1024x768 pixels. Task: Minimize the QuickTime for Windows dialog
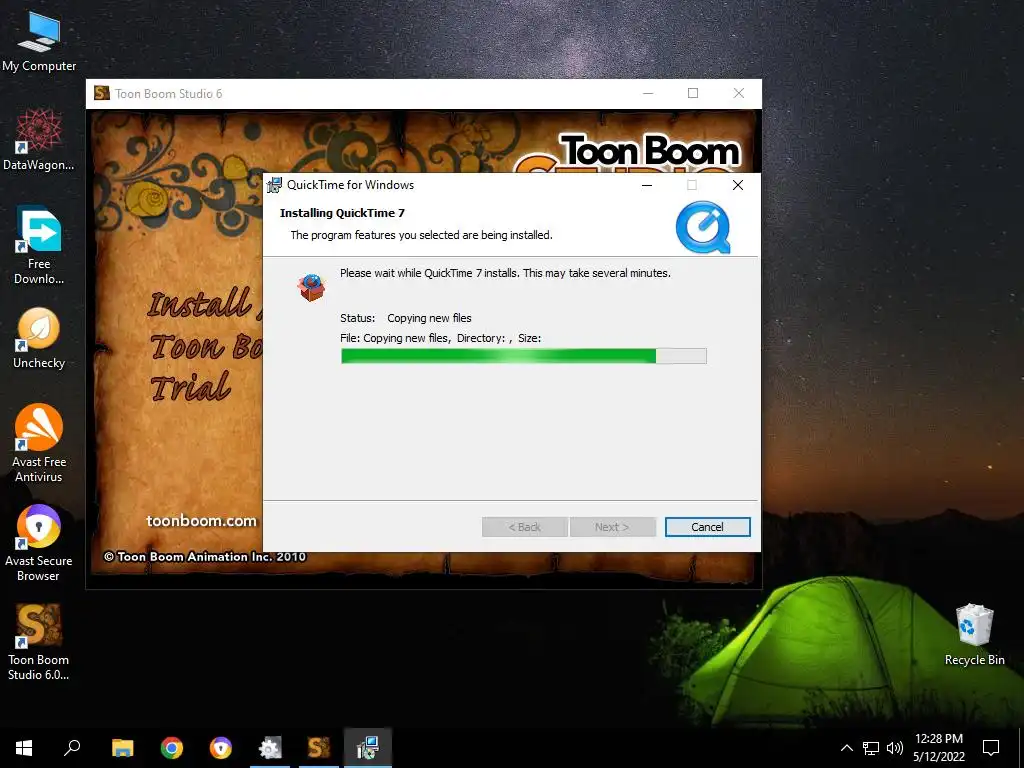[647, 185]
